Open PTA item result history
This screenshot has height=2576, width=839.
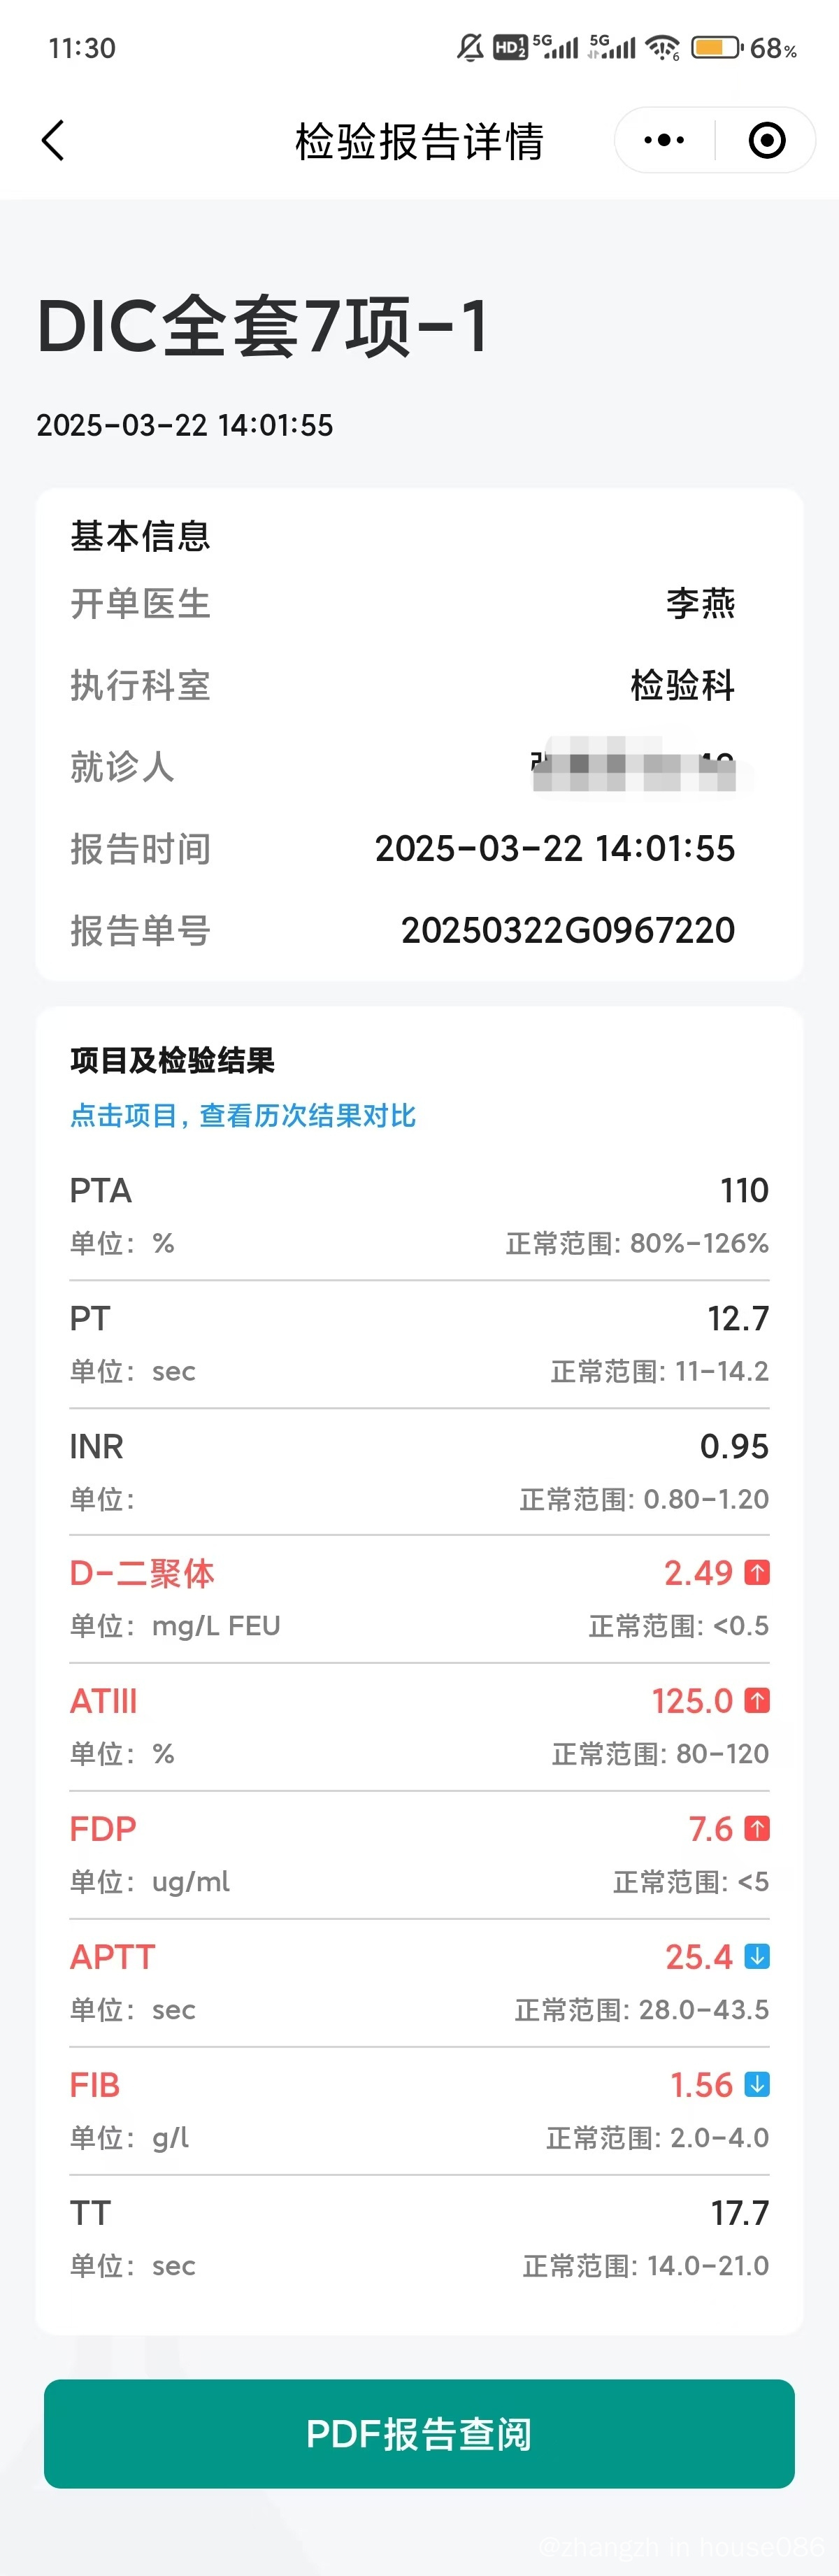[419, 1216]
